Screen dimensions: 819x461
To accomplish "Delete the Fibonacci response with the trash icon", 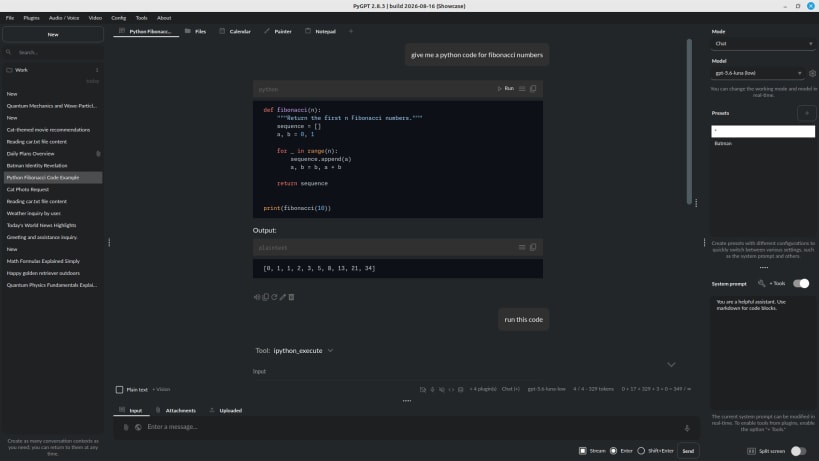I will (x=291, y=297).
